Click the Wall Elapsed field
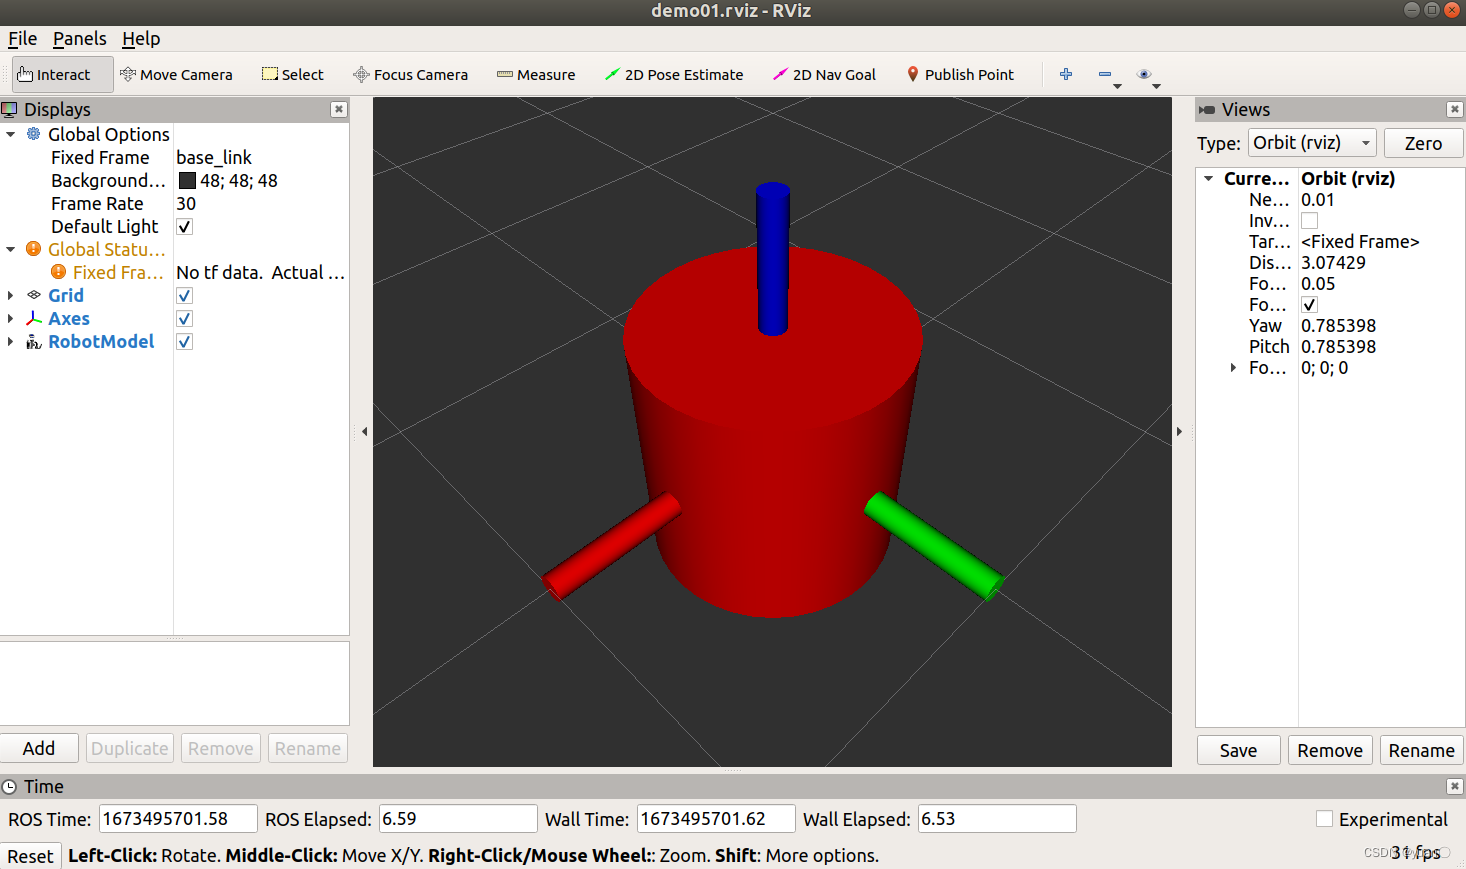This screenshot has height=869, width=1466. (997, 819)
